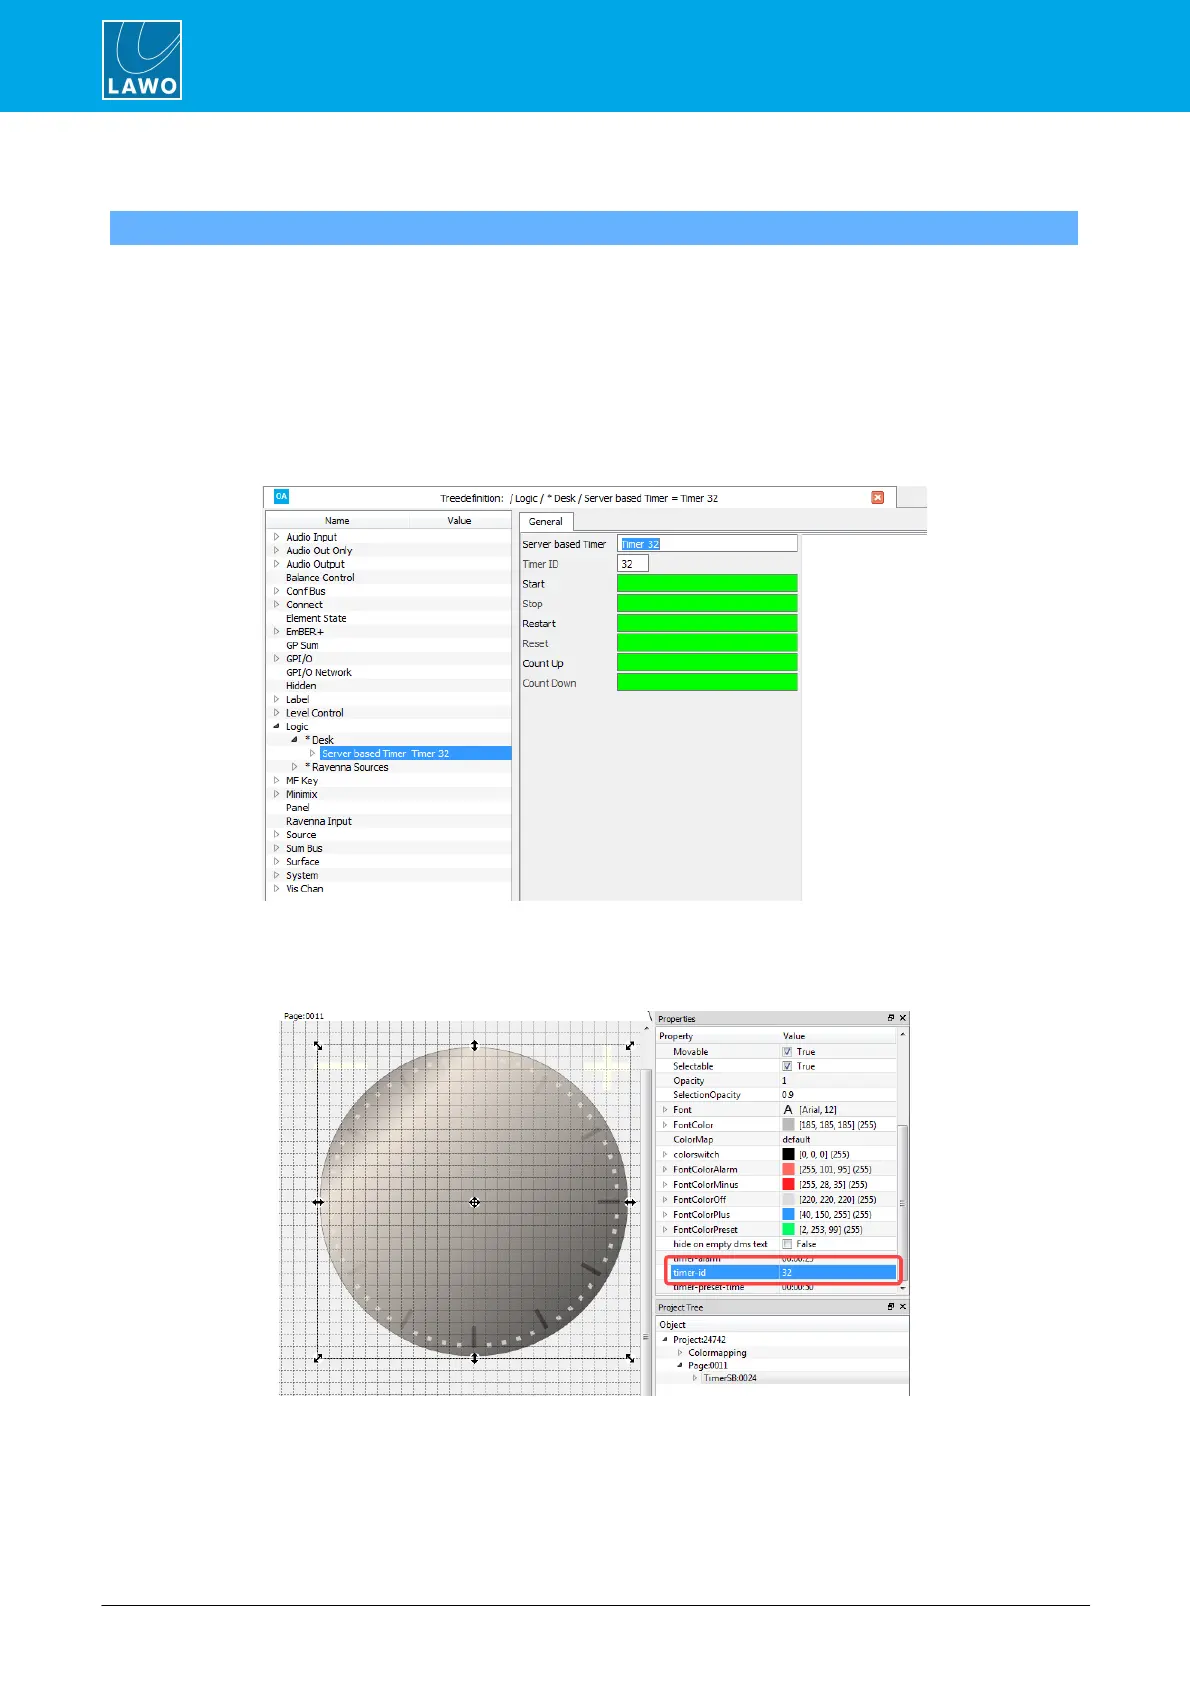Click the float icon of the Project Tree panel
This screenshot has height=1684, width=1190.
(x=891, y=1307)
